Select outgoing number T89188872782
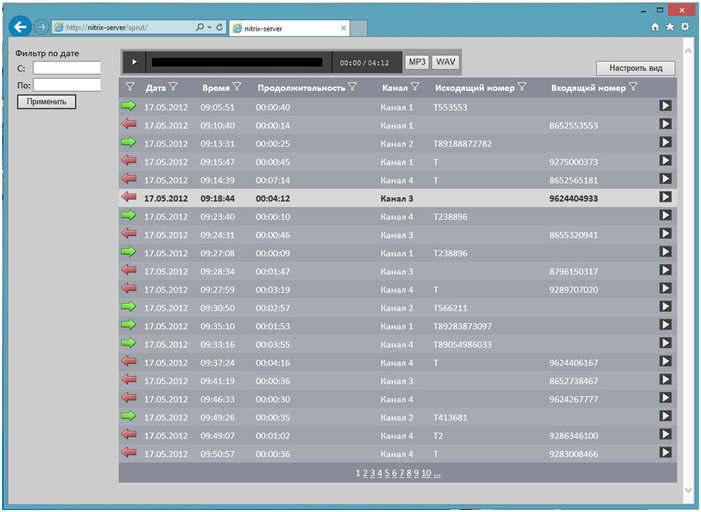 tap(462, 144)
